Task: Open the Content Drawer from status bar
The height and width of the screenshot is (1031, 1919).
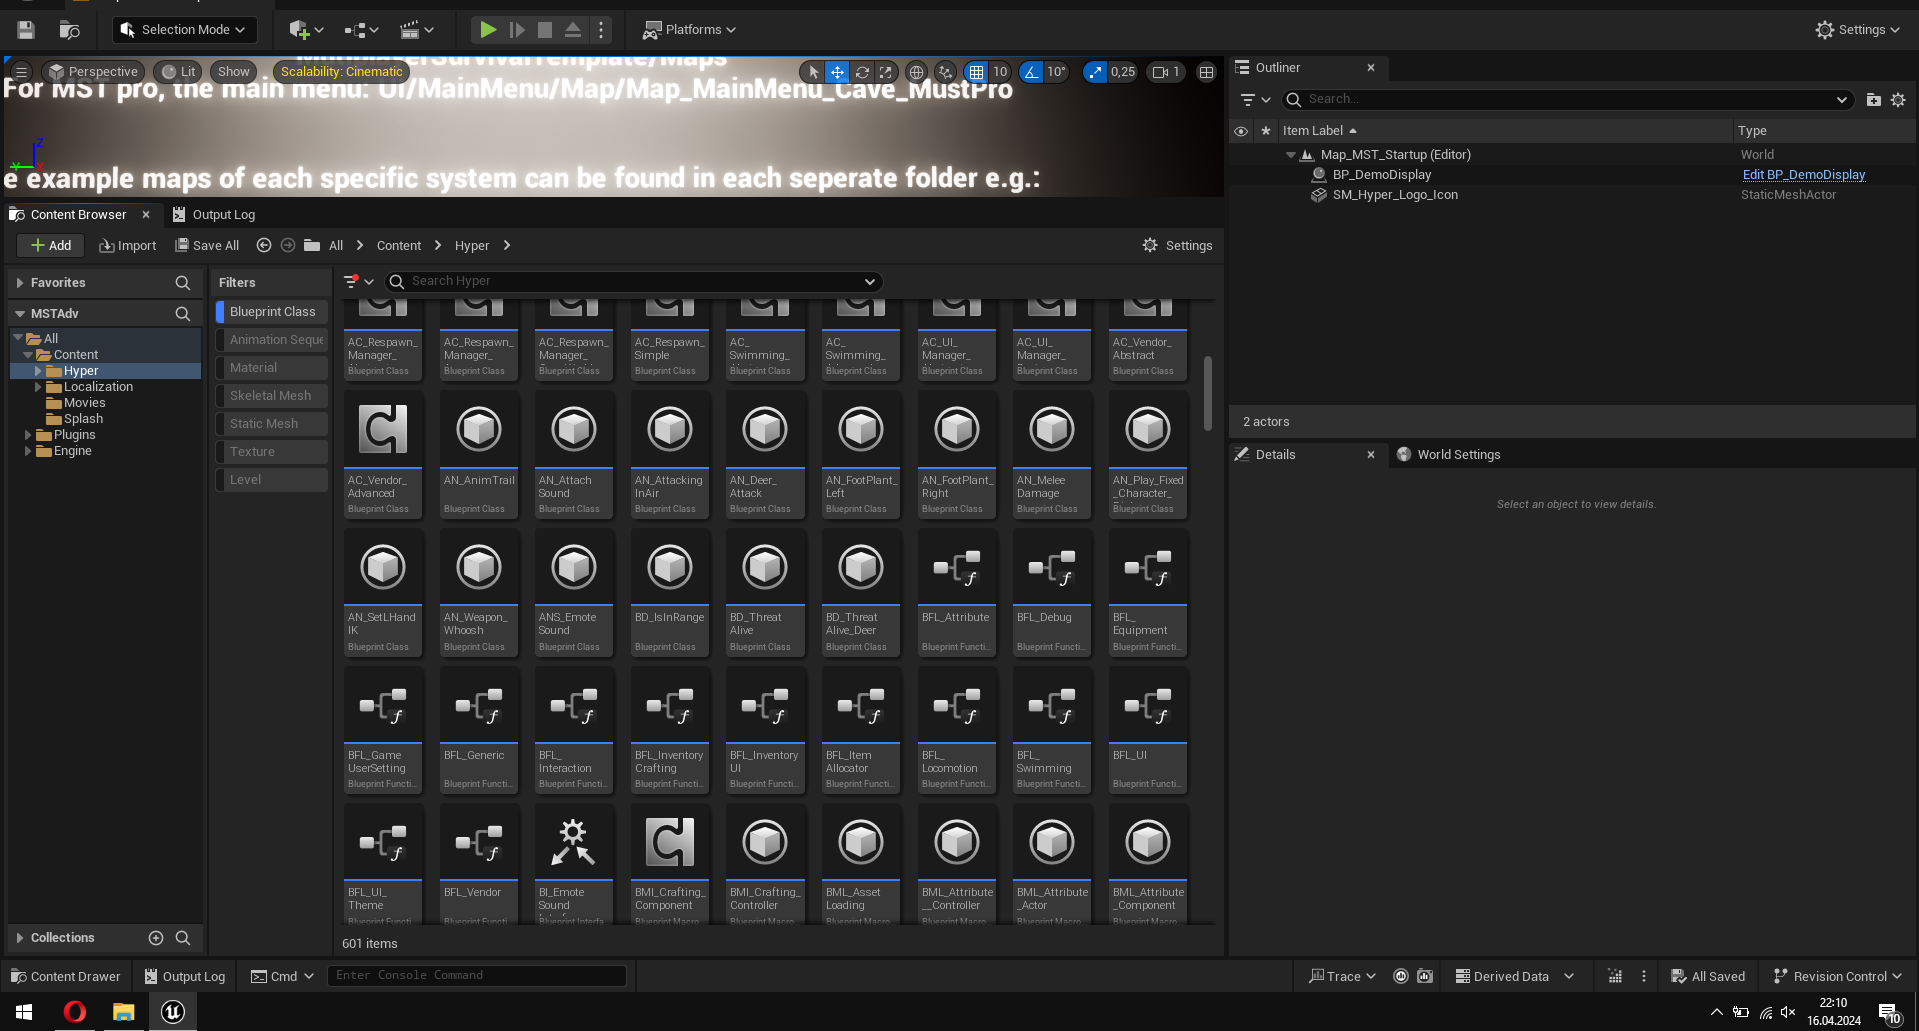Action: pos(65,977)
